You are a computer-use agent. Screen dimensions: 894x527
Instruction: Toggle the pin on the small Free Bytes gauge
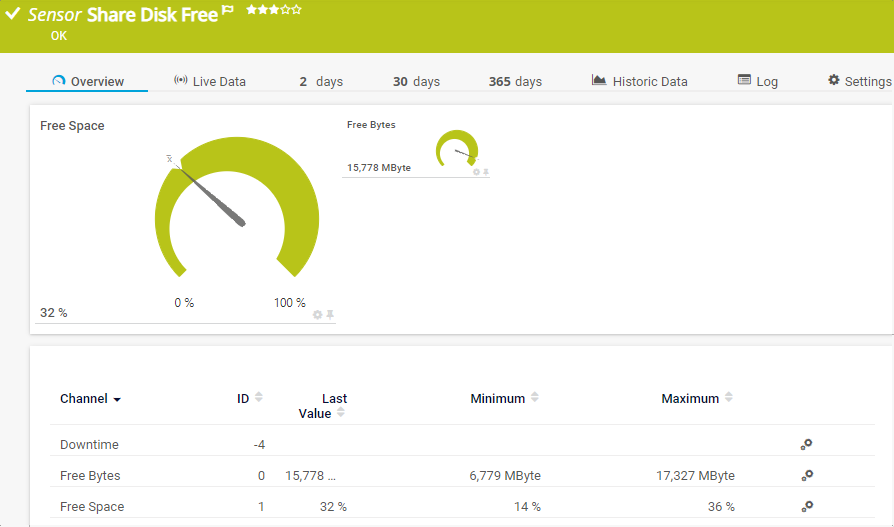coord(486,172)
